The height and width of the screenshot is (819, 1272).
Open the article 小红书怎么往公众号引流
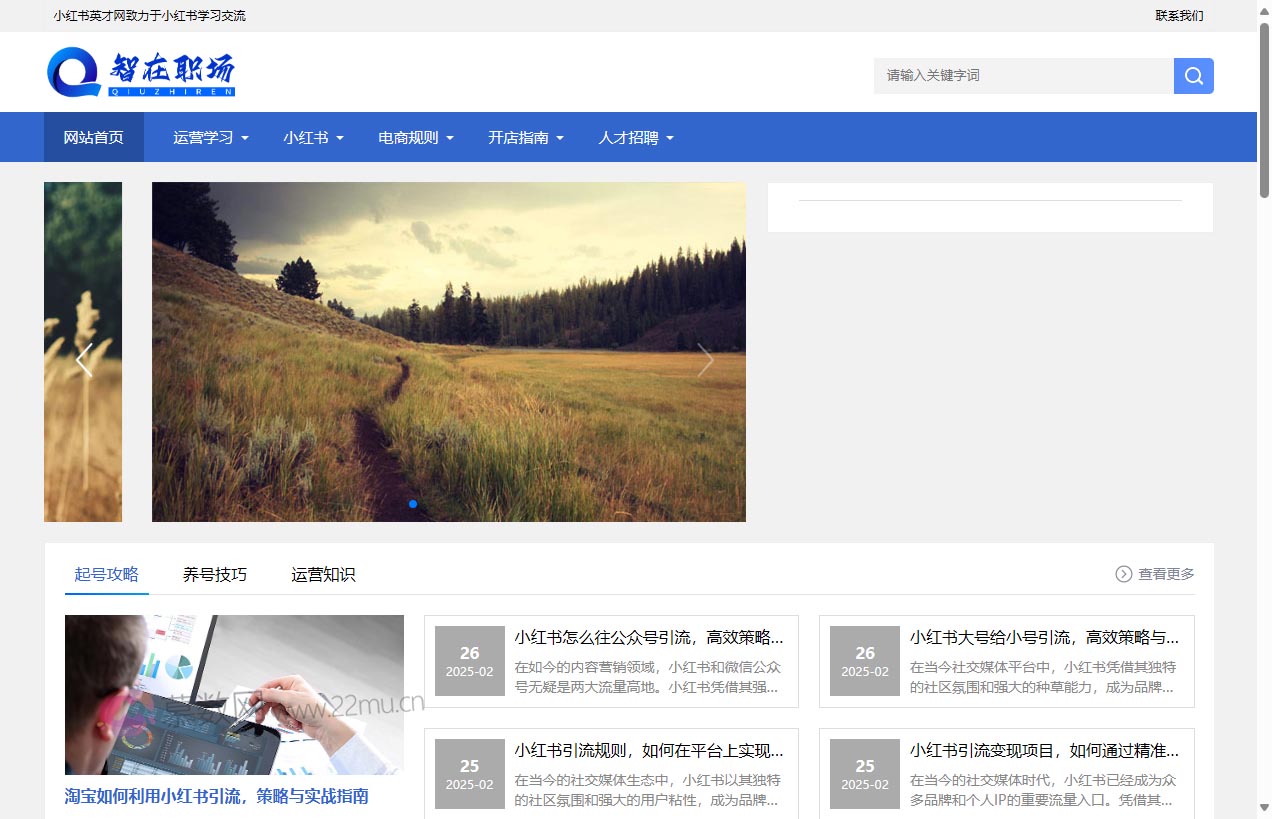pos(647,637)
